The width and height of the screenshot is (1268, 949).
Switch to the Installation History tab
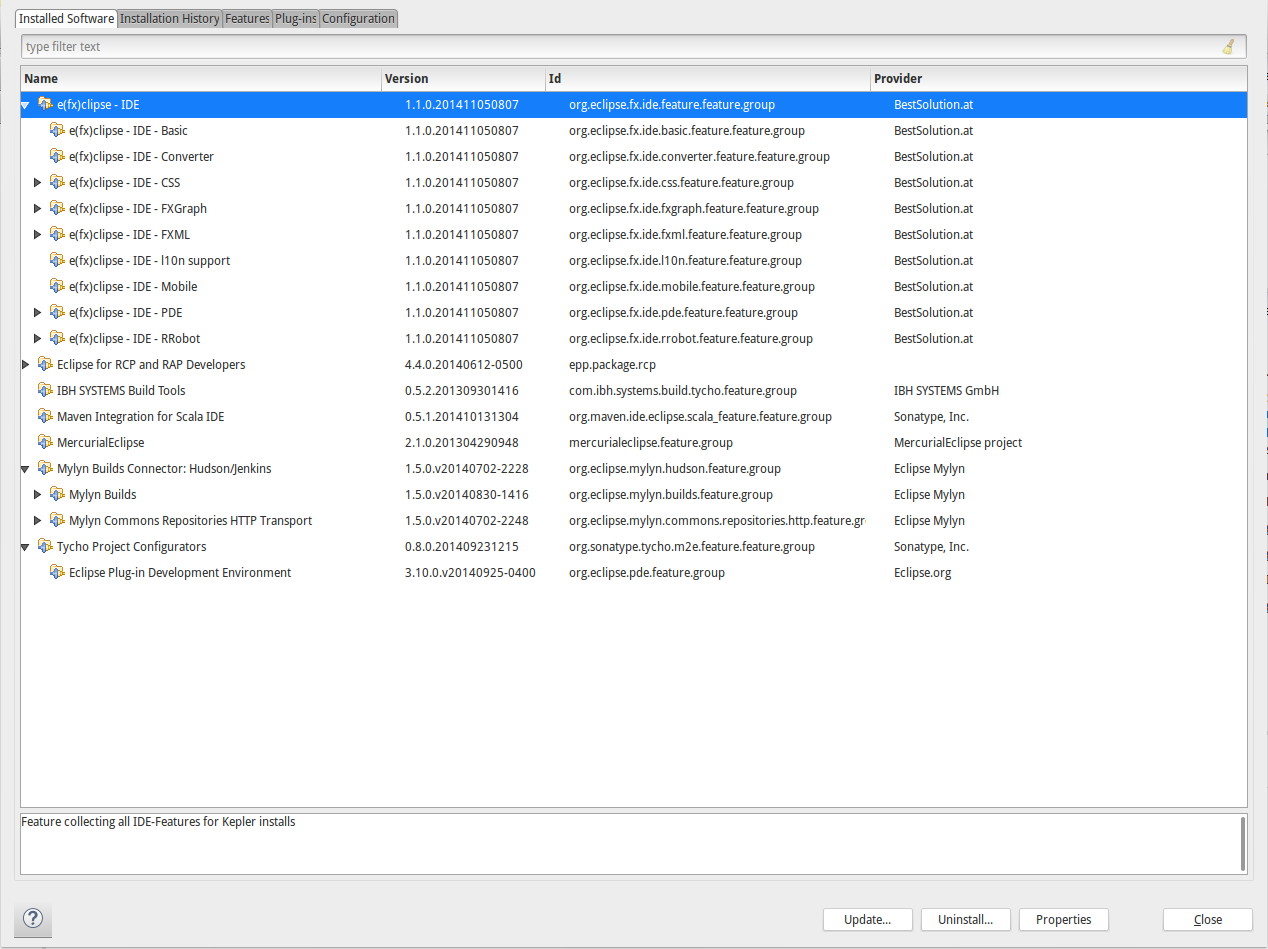point(170,18)
